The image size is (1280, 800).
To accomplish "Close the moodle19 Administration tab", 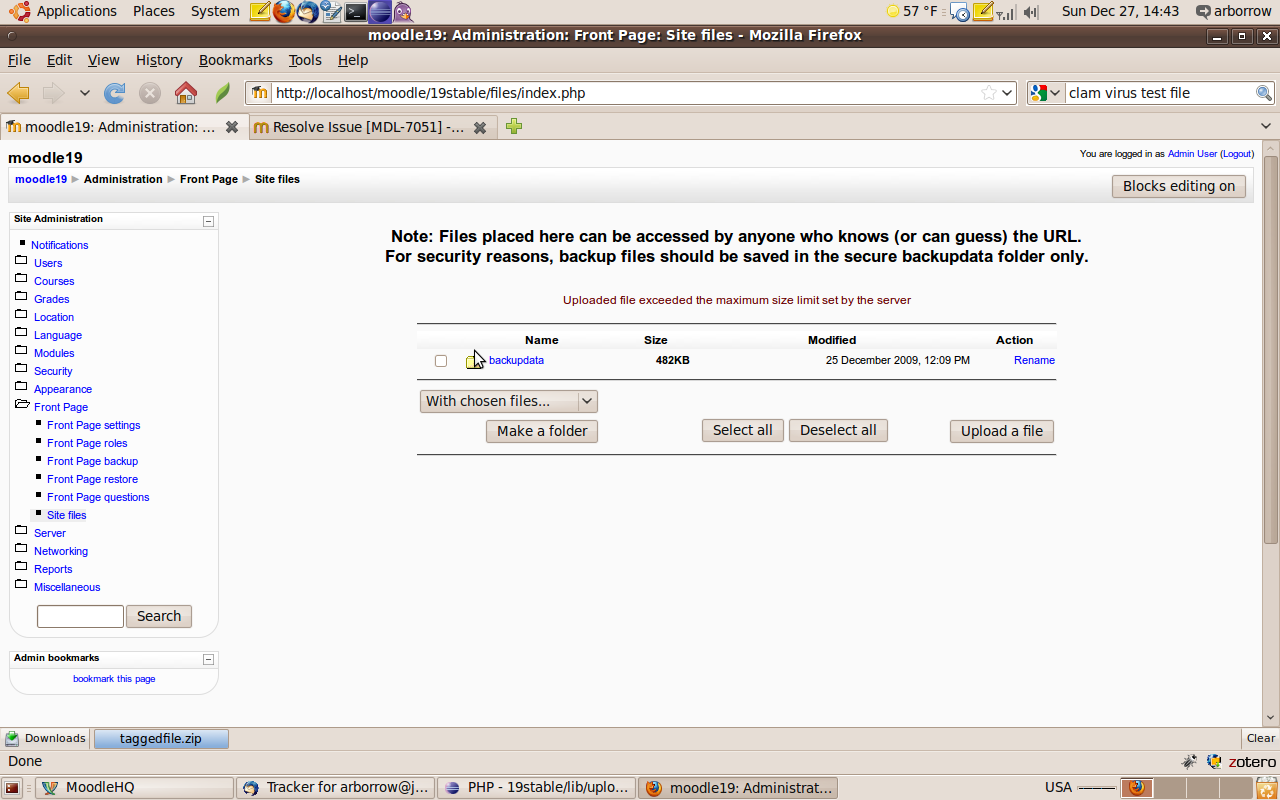I will tap(232, 127).
